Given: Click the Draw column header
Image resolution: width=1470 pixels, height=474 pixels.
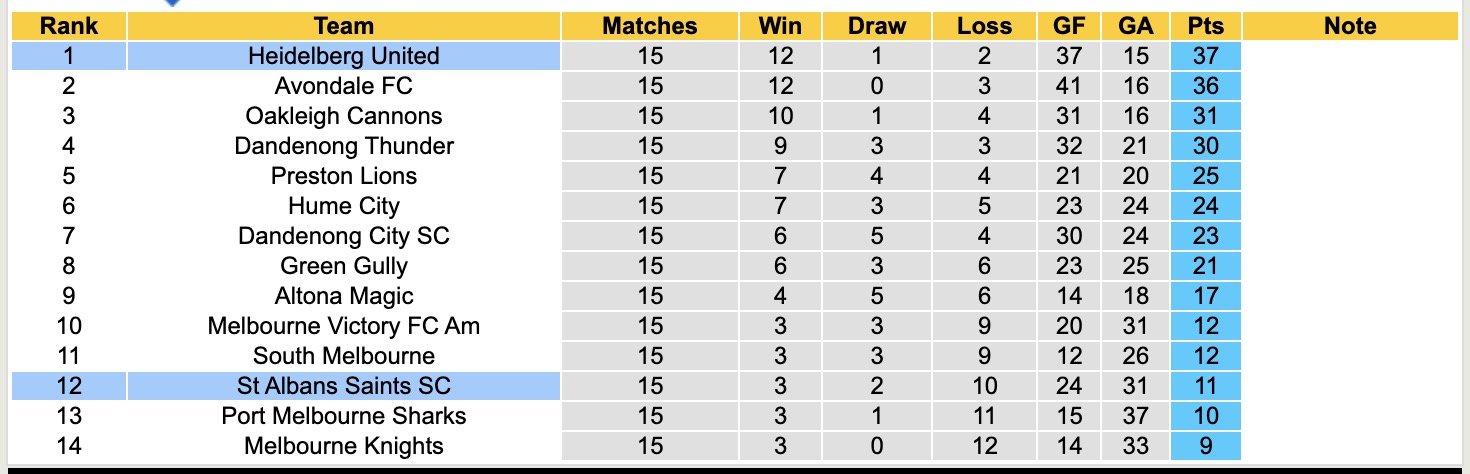Looking at the screenshot, I should coord(876,26).
